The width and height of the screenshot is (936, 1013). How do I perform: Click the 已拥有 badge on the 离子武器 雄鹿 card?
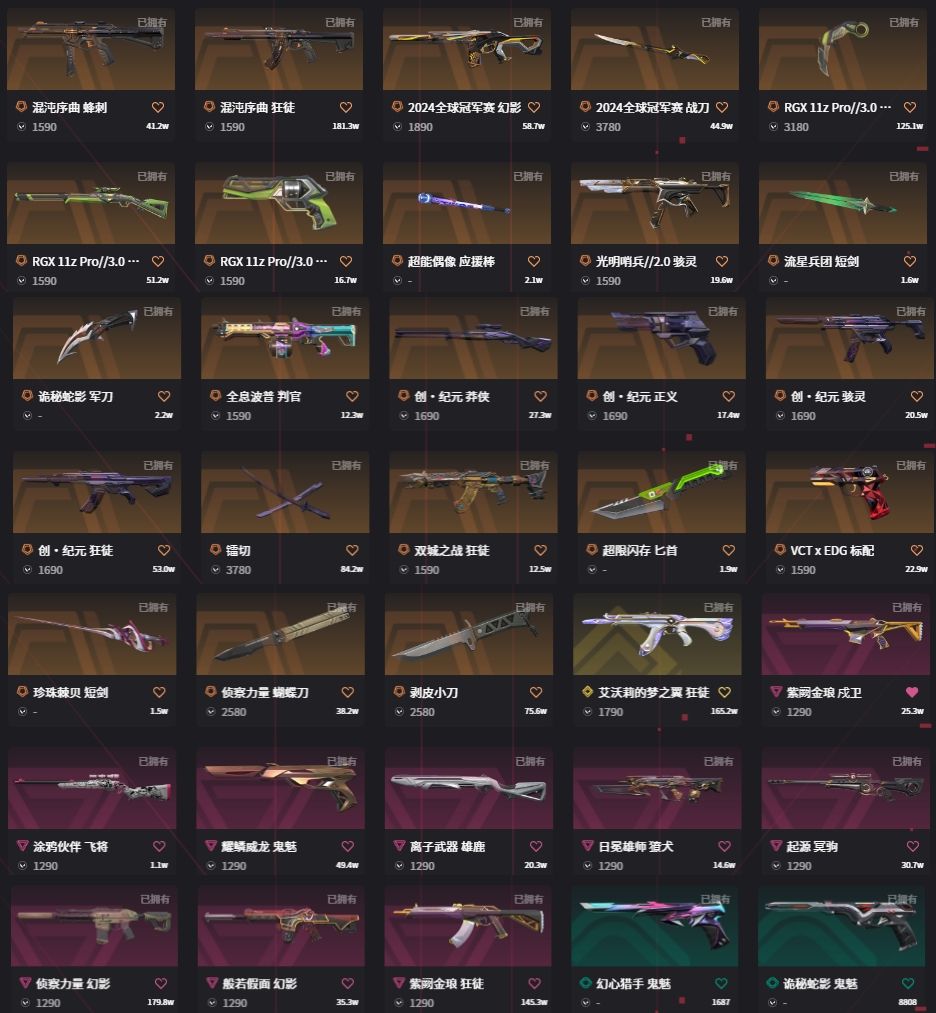[529, 762]
